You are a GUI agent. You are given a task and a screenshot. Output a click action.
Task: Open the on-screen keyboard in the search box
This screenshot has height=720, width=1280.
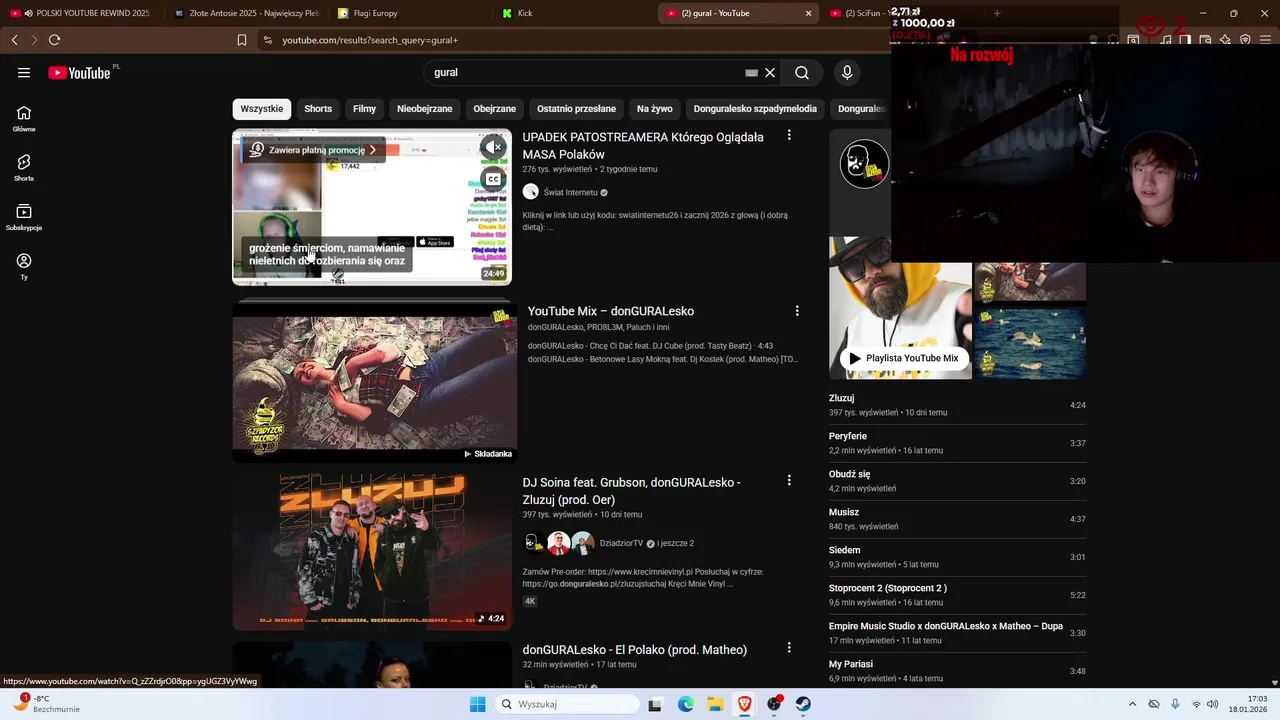[x=751, y=73]
